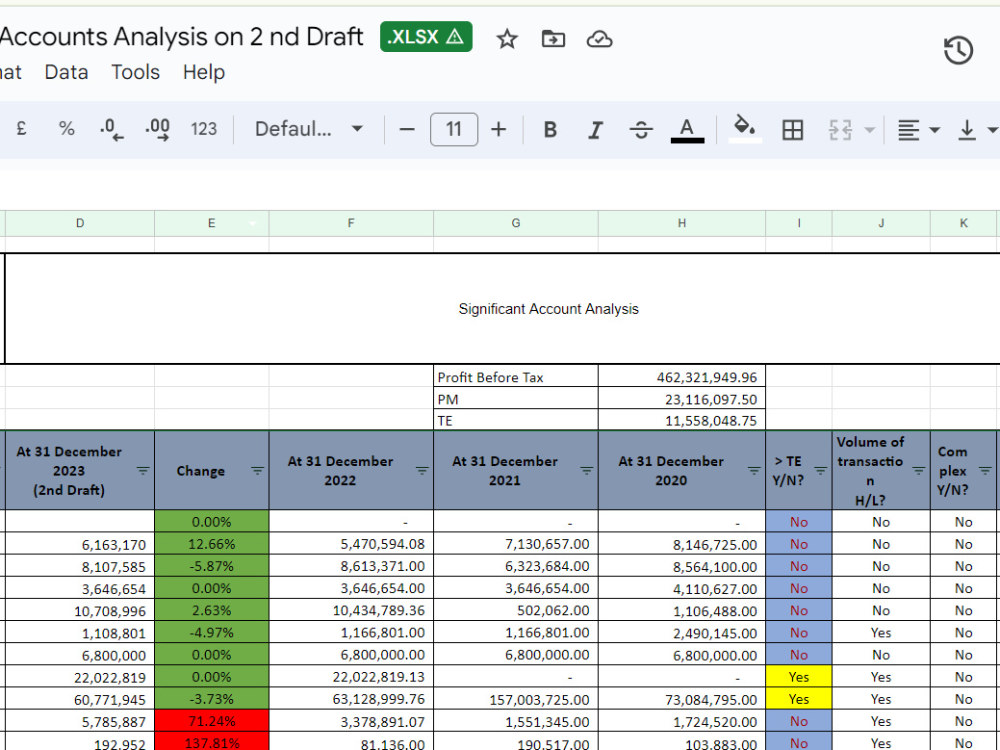Open the Tools menu

tap(135, 72)
